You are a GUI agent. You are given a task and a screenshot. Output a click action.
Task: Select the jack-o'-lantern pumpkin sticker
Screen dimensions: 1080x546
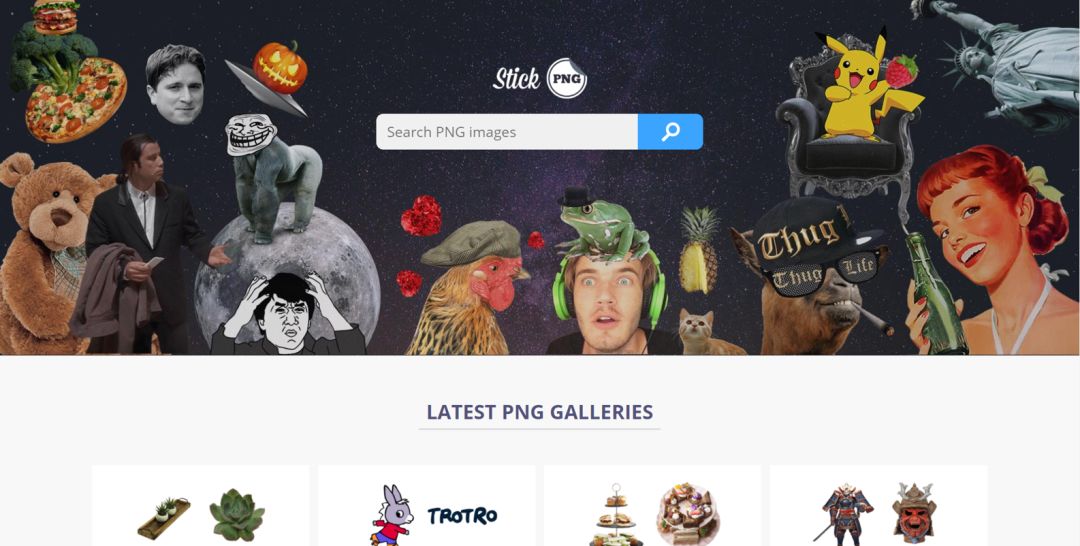coord(280,67)
